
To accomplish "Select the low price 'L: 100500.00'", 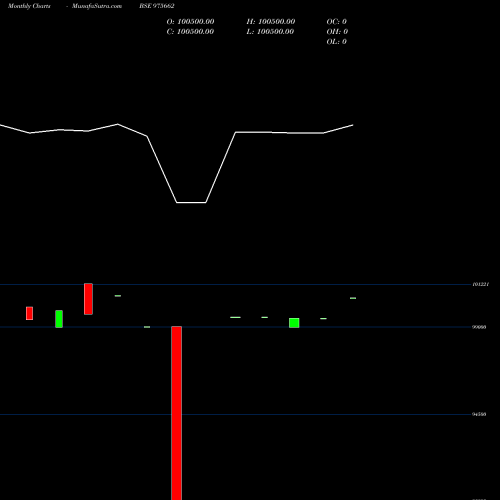I will pos(270,32).
